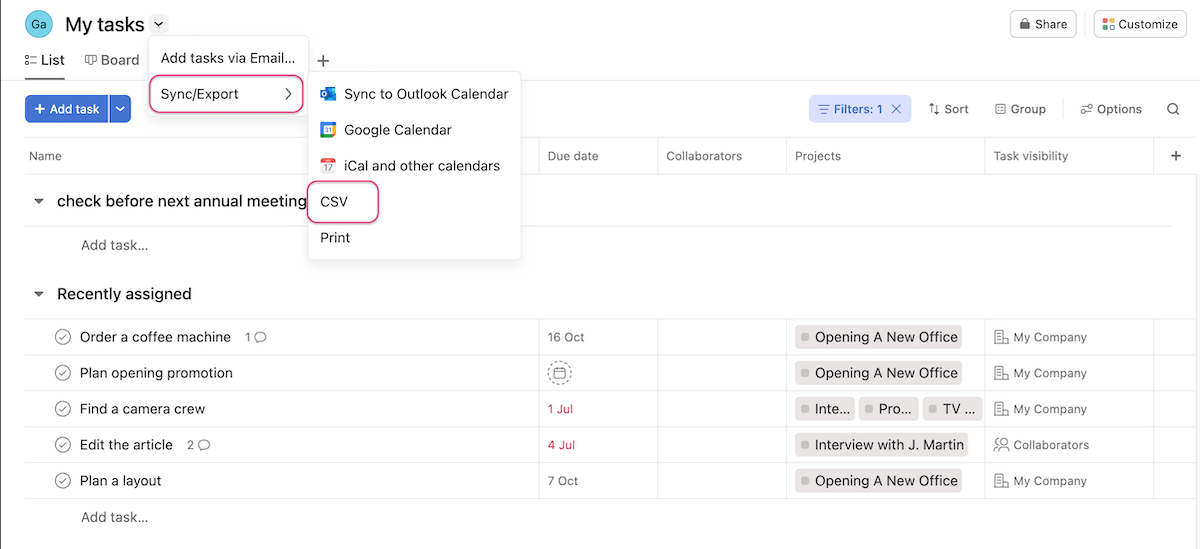
Task: Set due date for Plan opening promotion
Action: (560, 373)
